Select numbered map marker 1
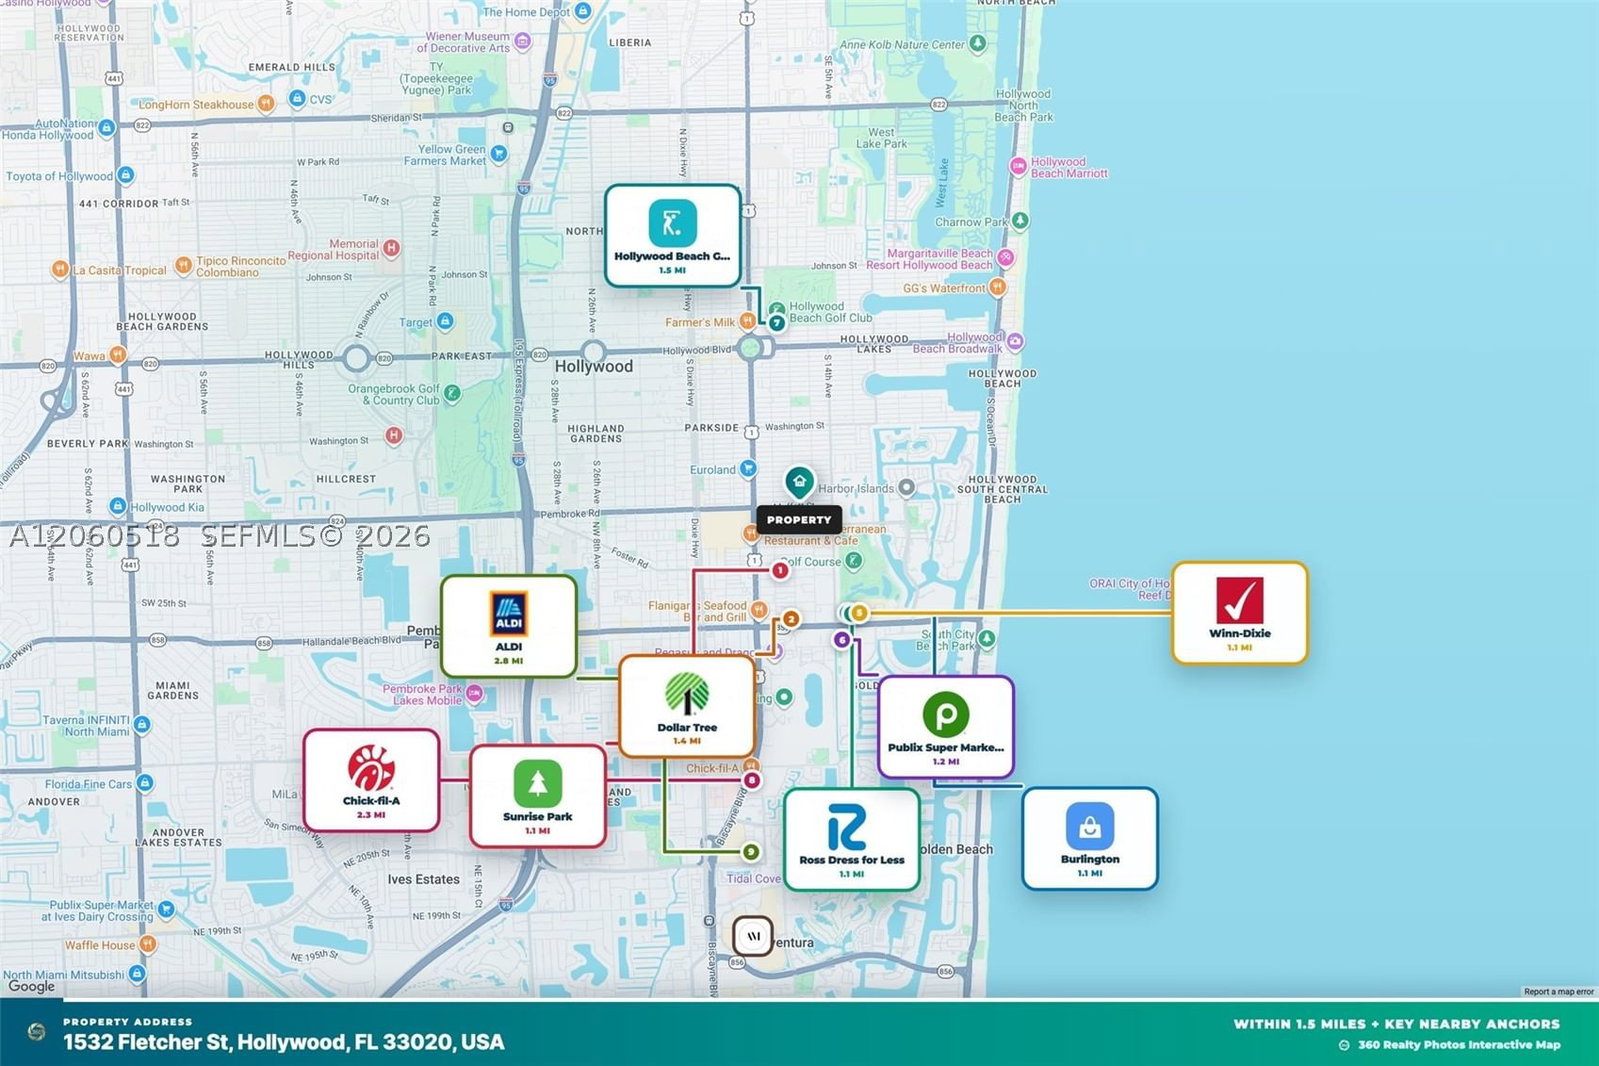This screenshot has height=1066, width=1599. [x=780, y=570]
